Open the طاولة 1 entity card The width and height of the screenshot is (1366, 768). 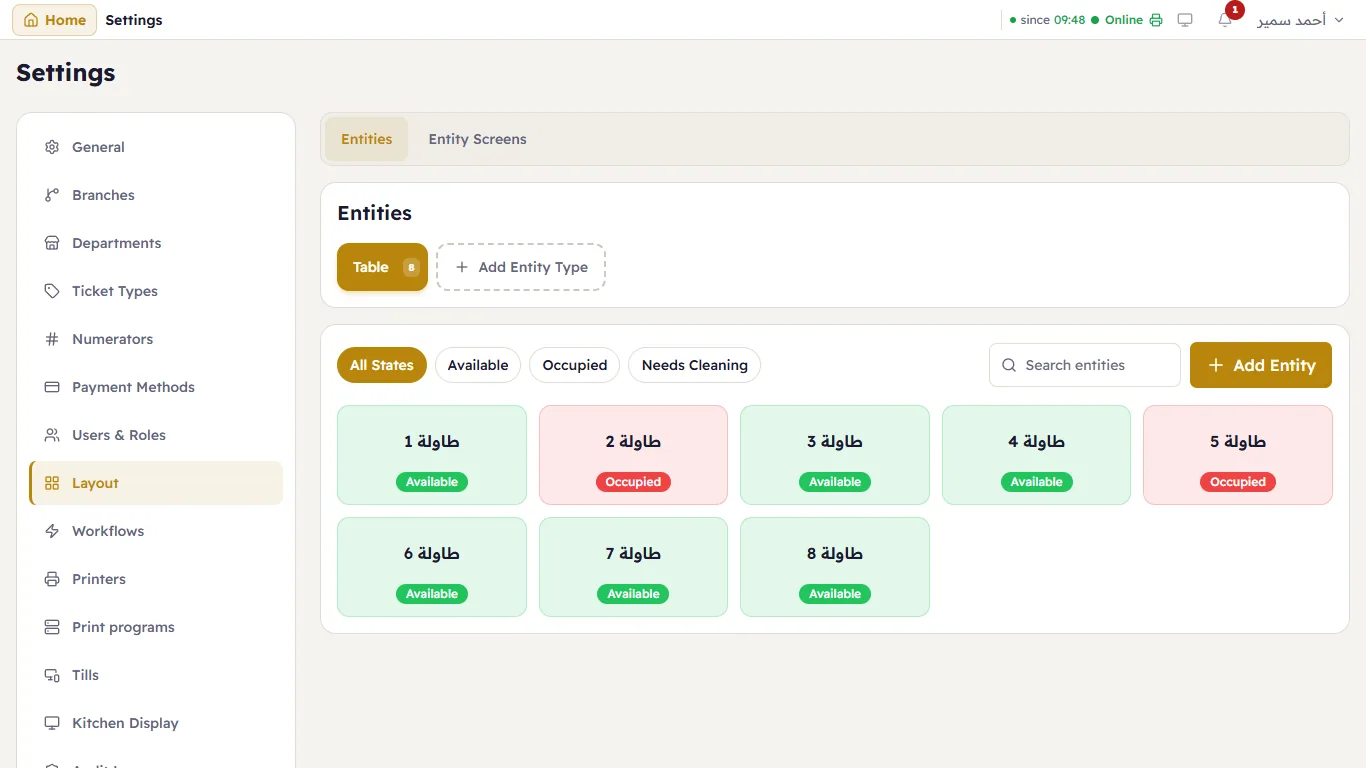click(x=432, y=455)
